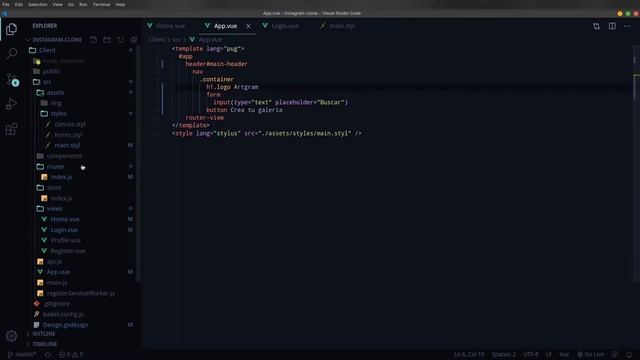Open the Help menu
This screenshot has width=640, height=360.
pyautogui.click(x=120, y=4)
